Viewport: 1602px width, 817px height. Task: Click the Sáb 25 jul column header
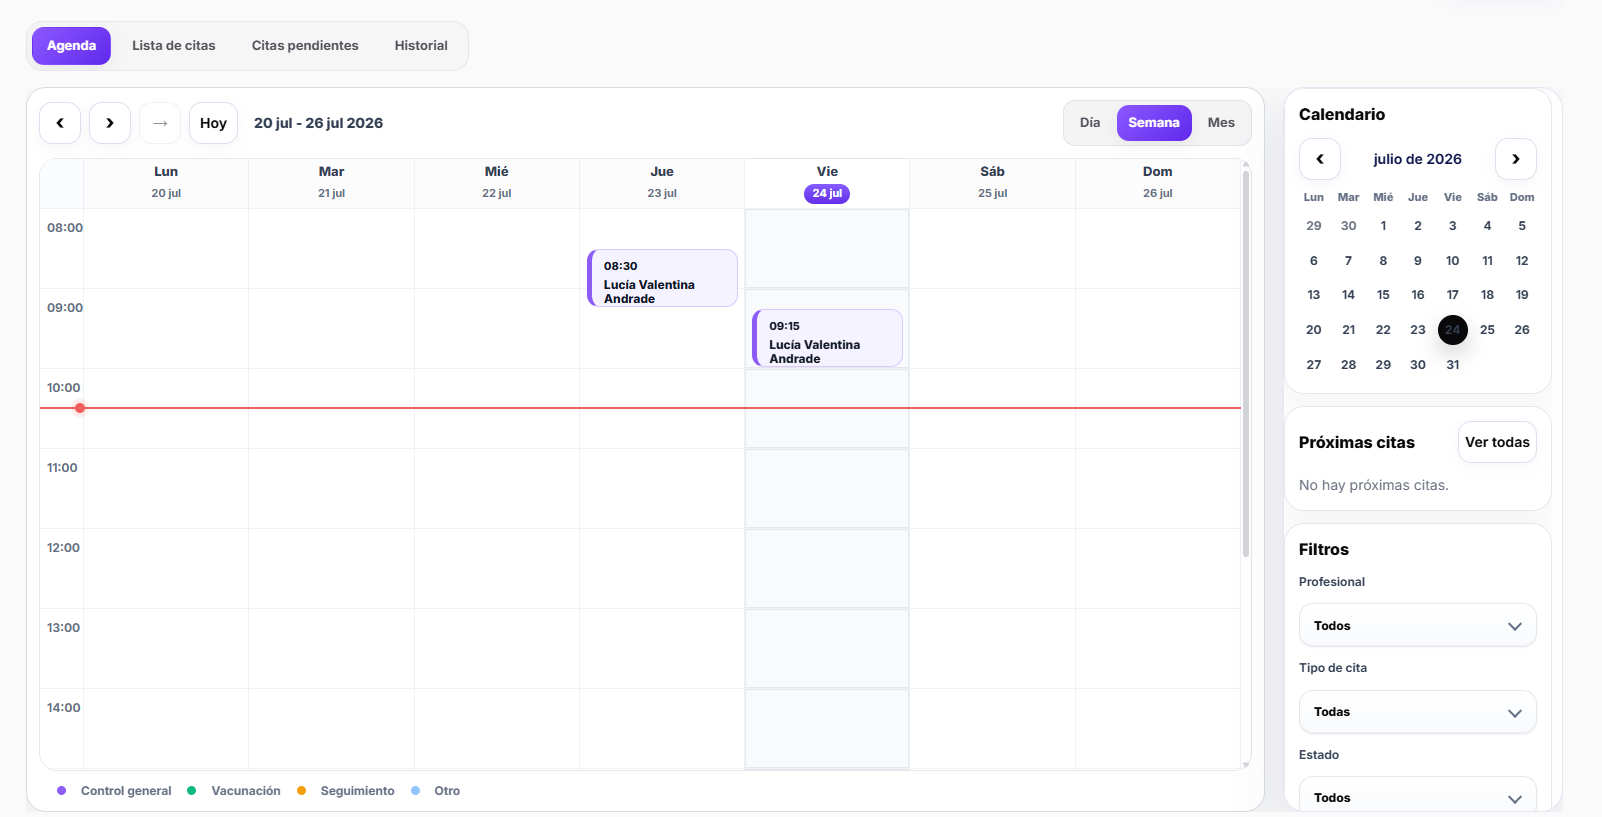992,183
